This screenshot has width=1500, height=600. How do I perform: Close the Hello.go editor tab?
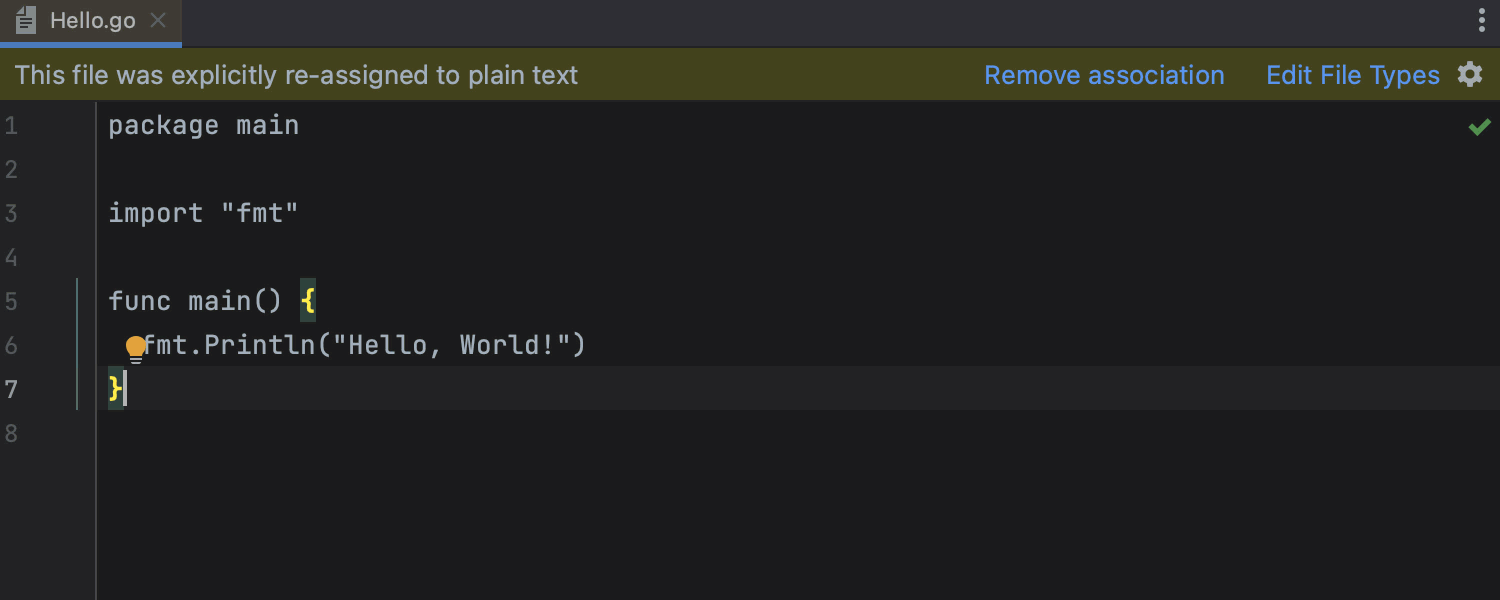pyautogui.click(x=158, y=20)
